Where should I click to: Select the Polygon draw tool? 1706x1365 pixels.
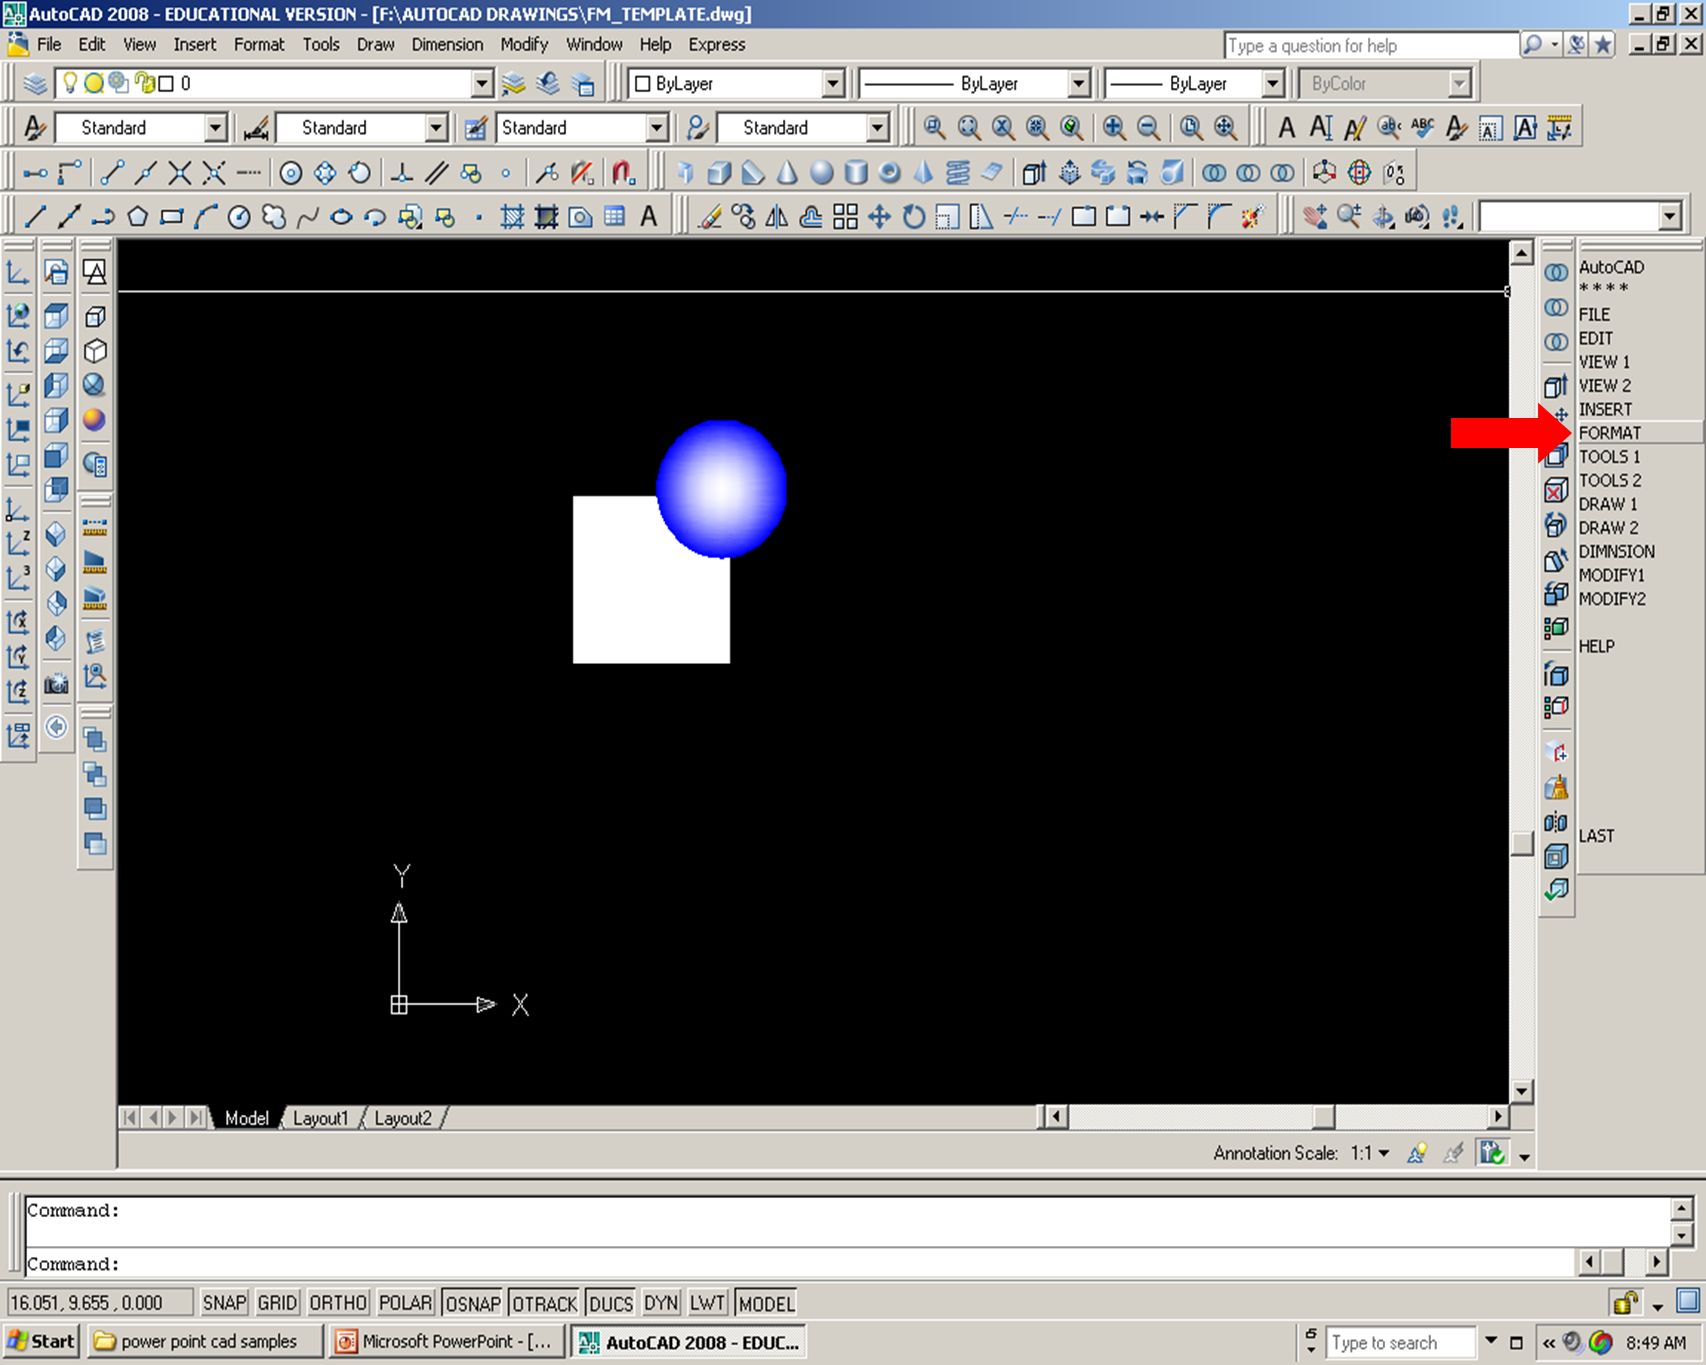tap(138, 216)
